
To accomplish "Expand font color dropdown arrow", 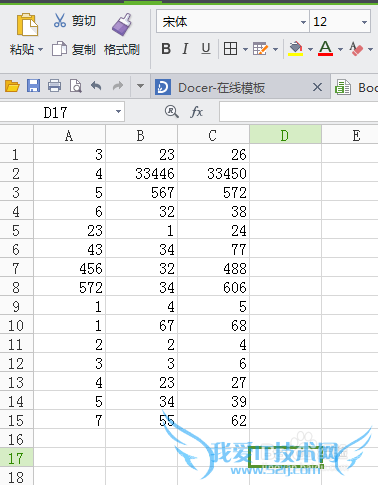I will pos(340,49).
